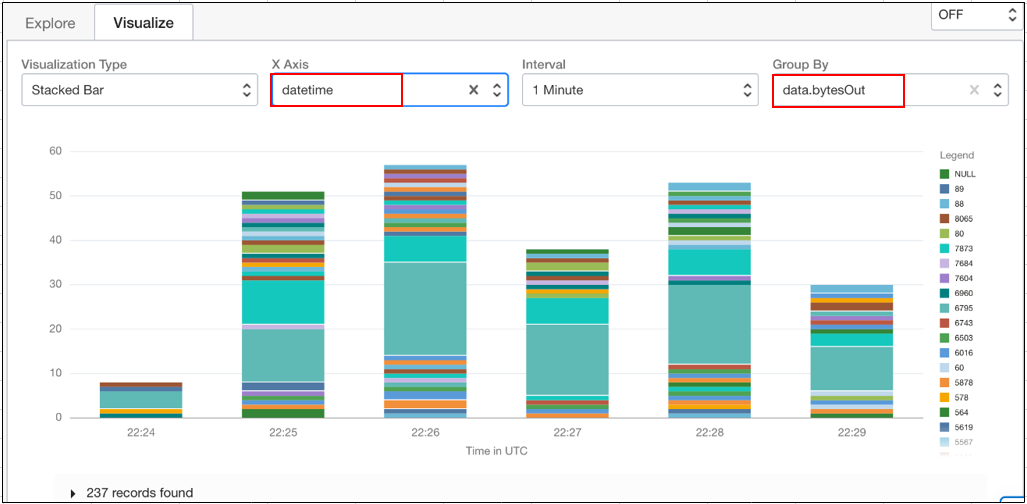
Task: Click the 5567 legend swatch
Action: tap(944, 442)
